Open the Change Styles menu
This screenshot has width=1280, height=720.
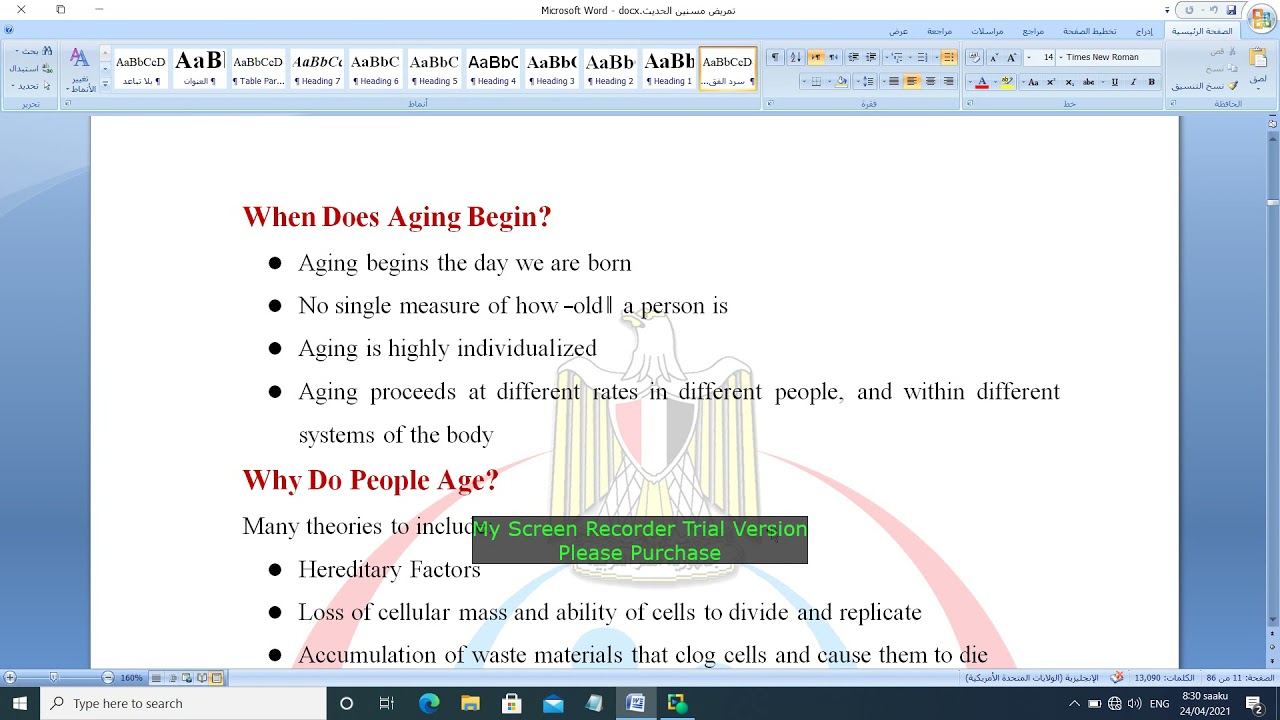click(x=79, y=69)
